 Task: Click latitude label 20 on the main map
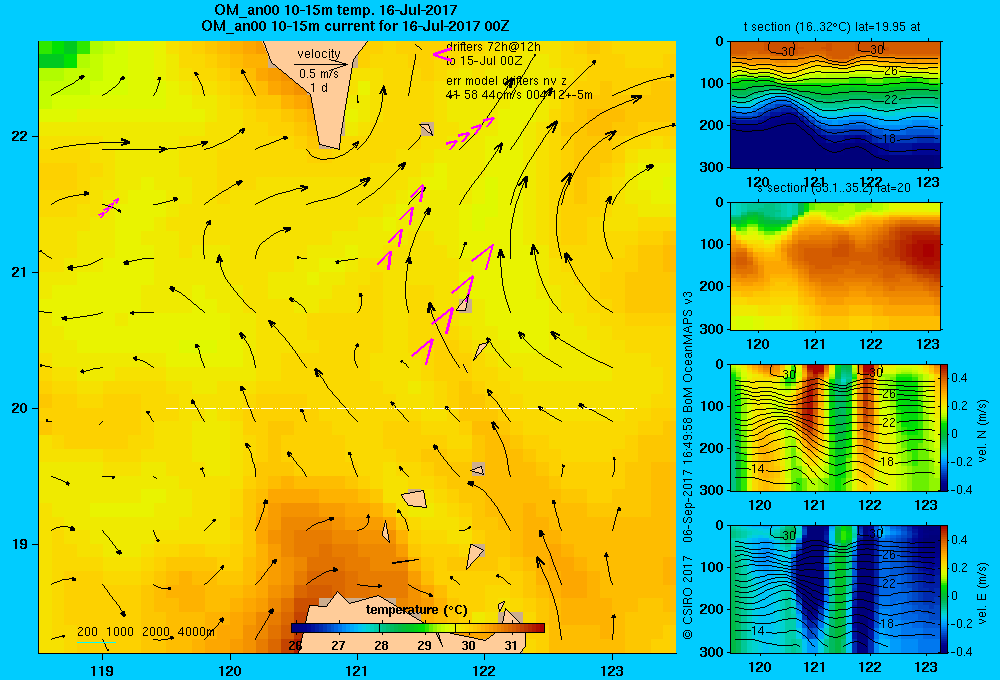point(19,408)
